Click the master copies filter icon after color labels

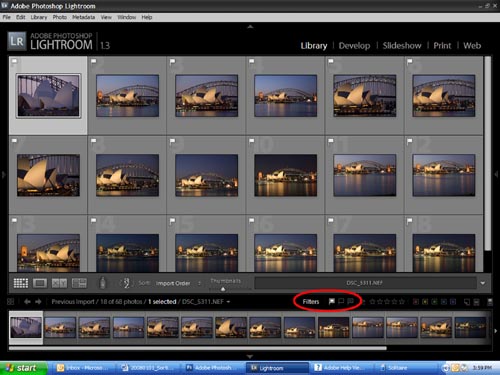467,302
